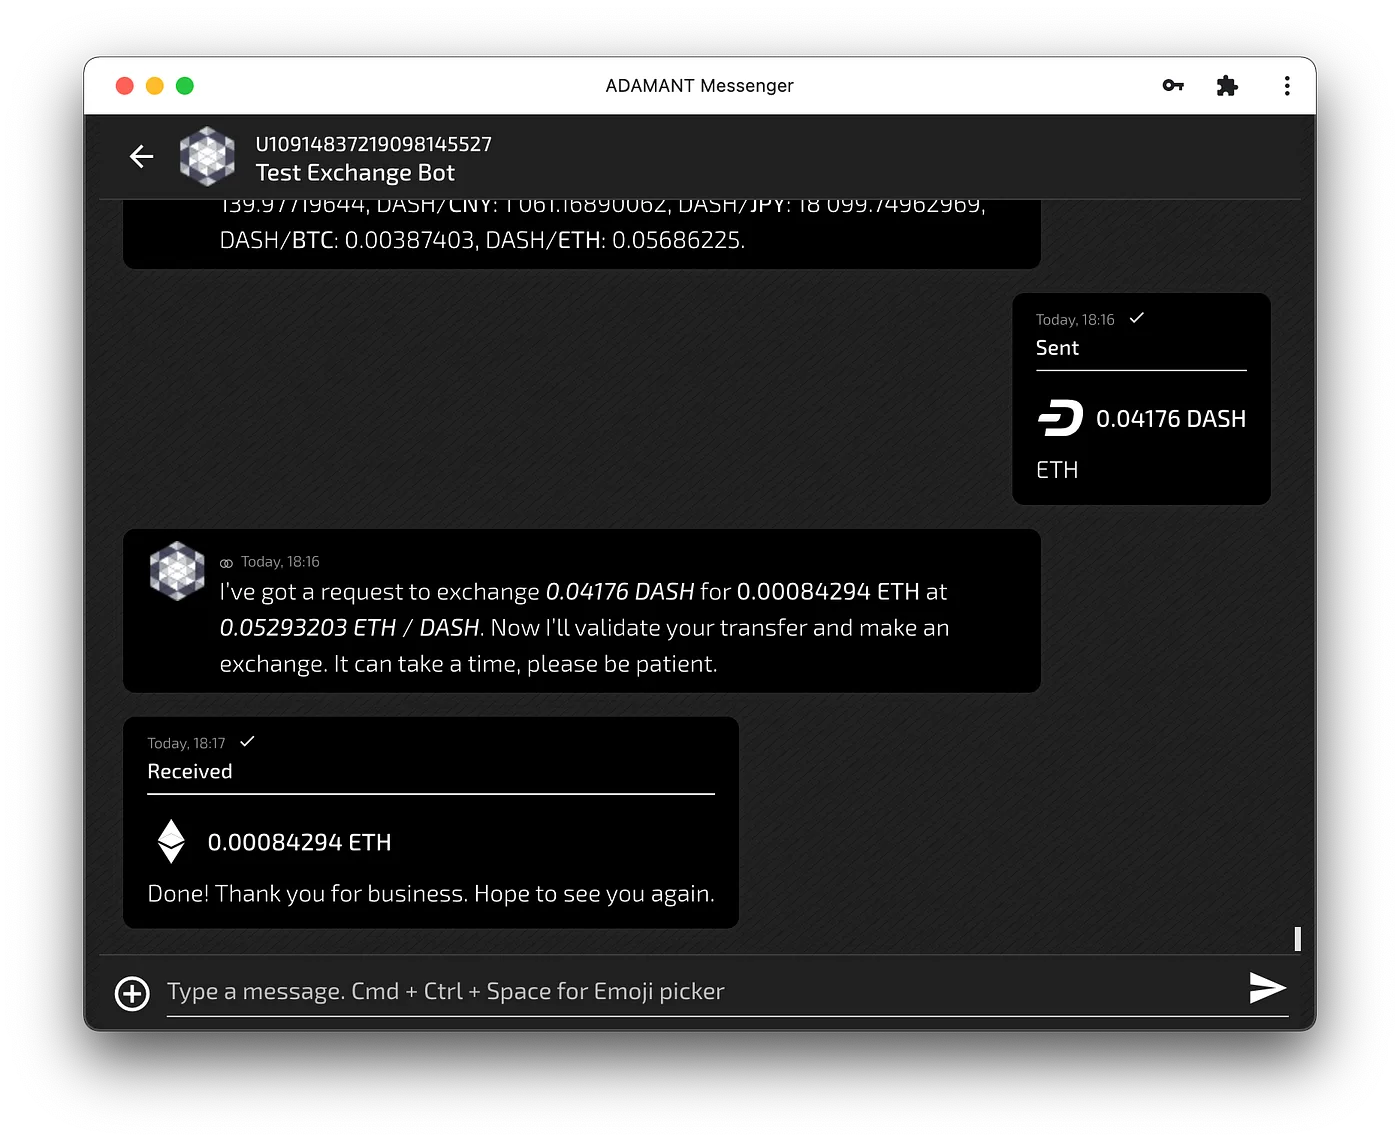1400x1142 pixels.
Task: Open the three-dot browser menu
Action: pyautogui.click(x=1287, y=86)
